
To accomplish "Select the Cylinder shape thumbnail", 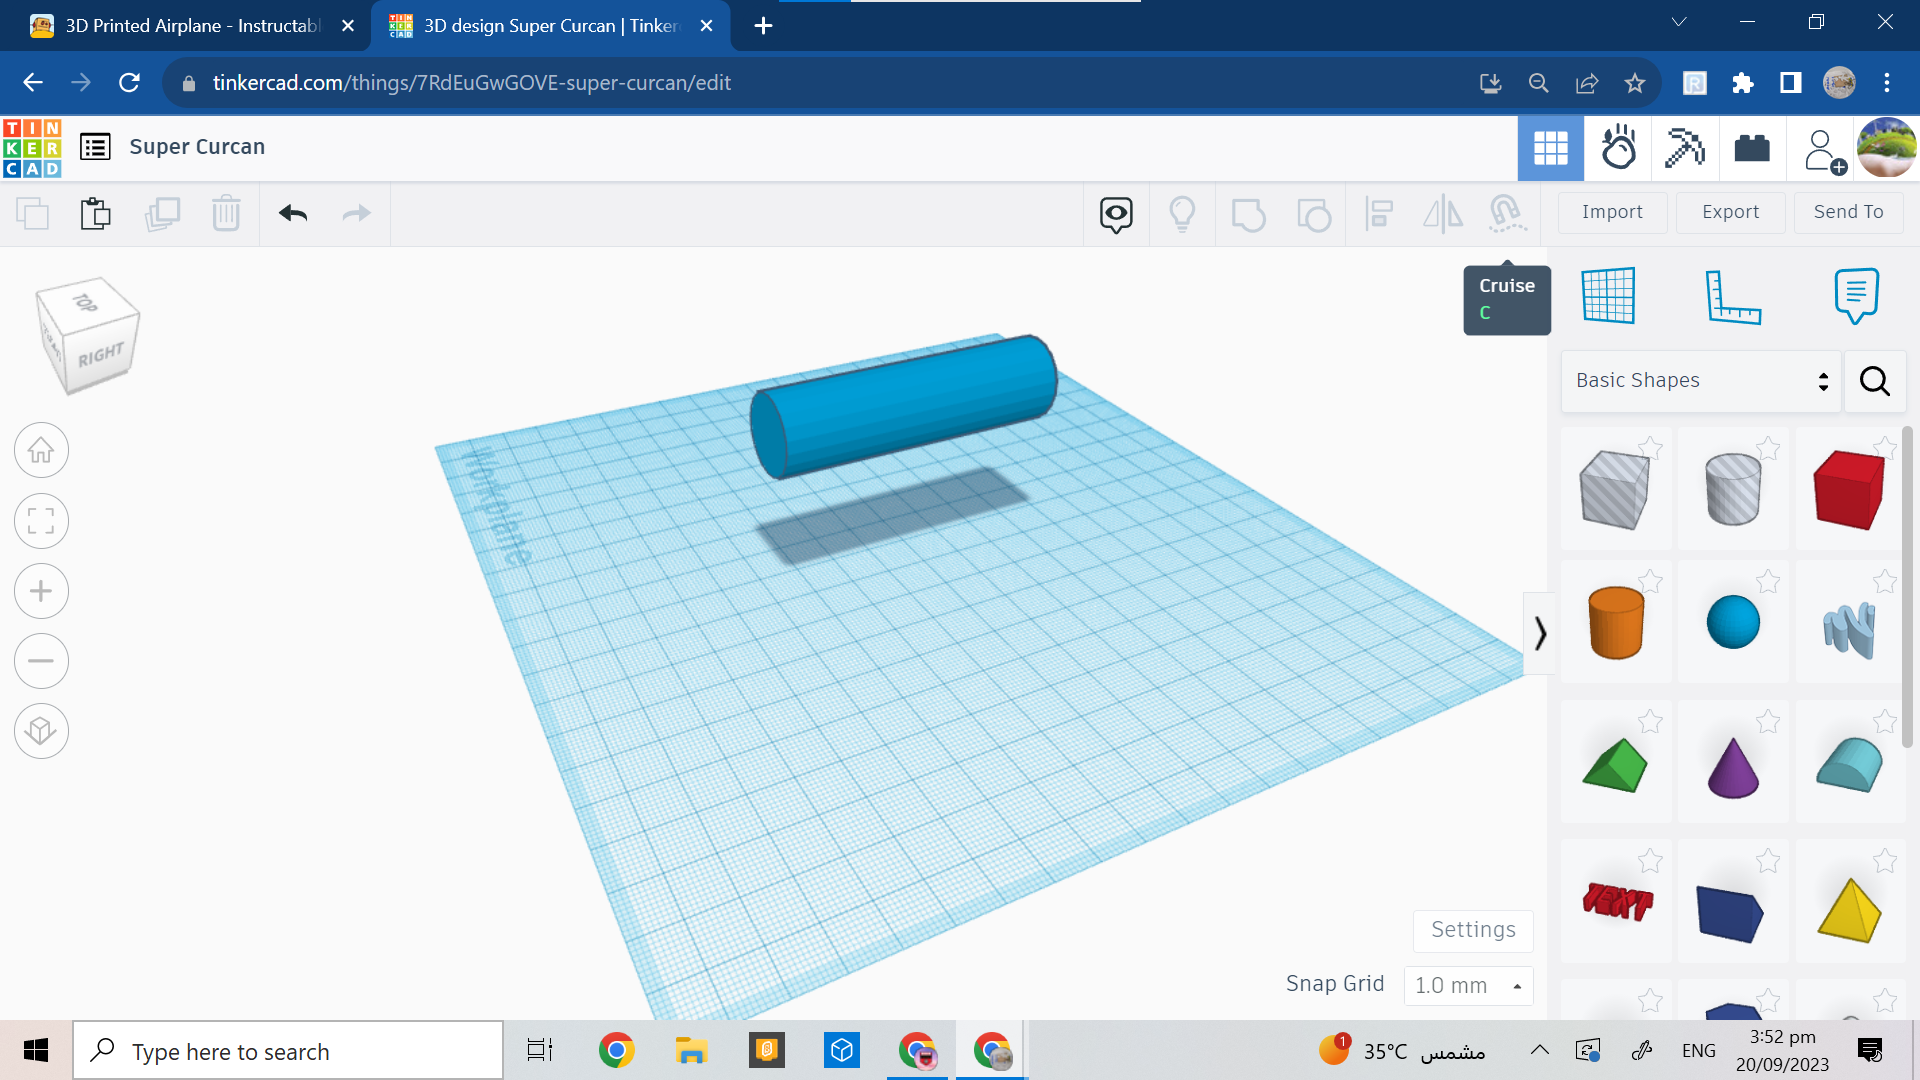I will point(1614,622).
